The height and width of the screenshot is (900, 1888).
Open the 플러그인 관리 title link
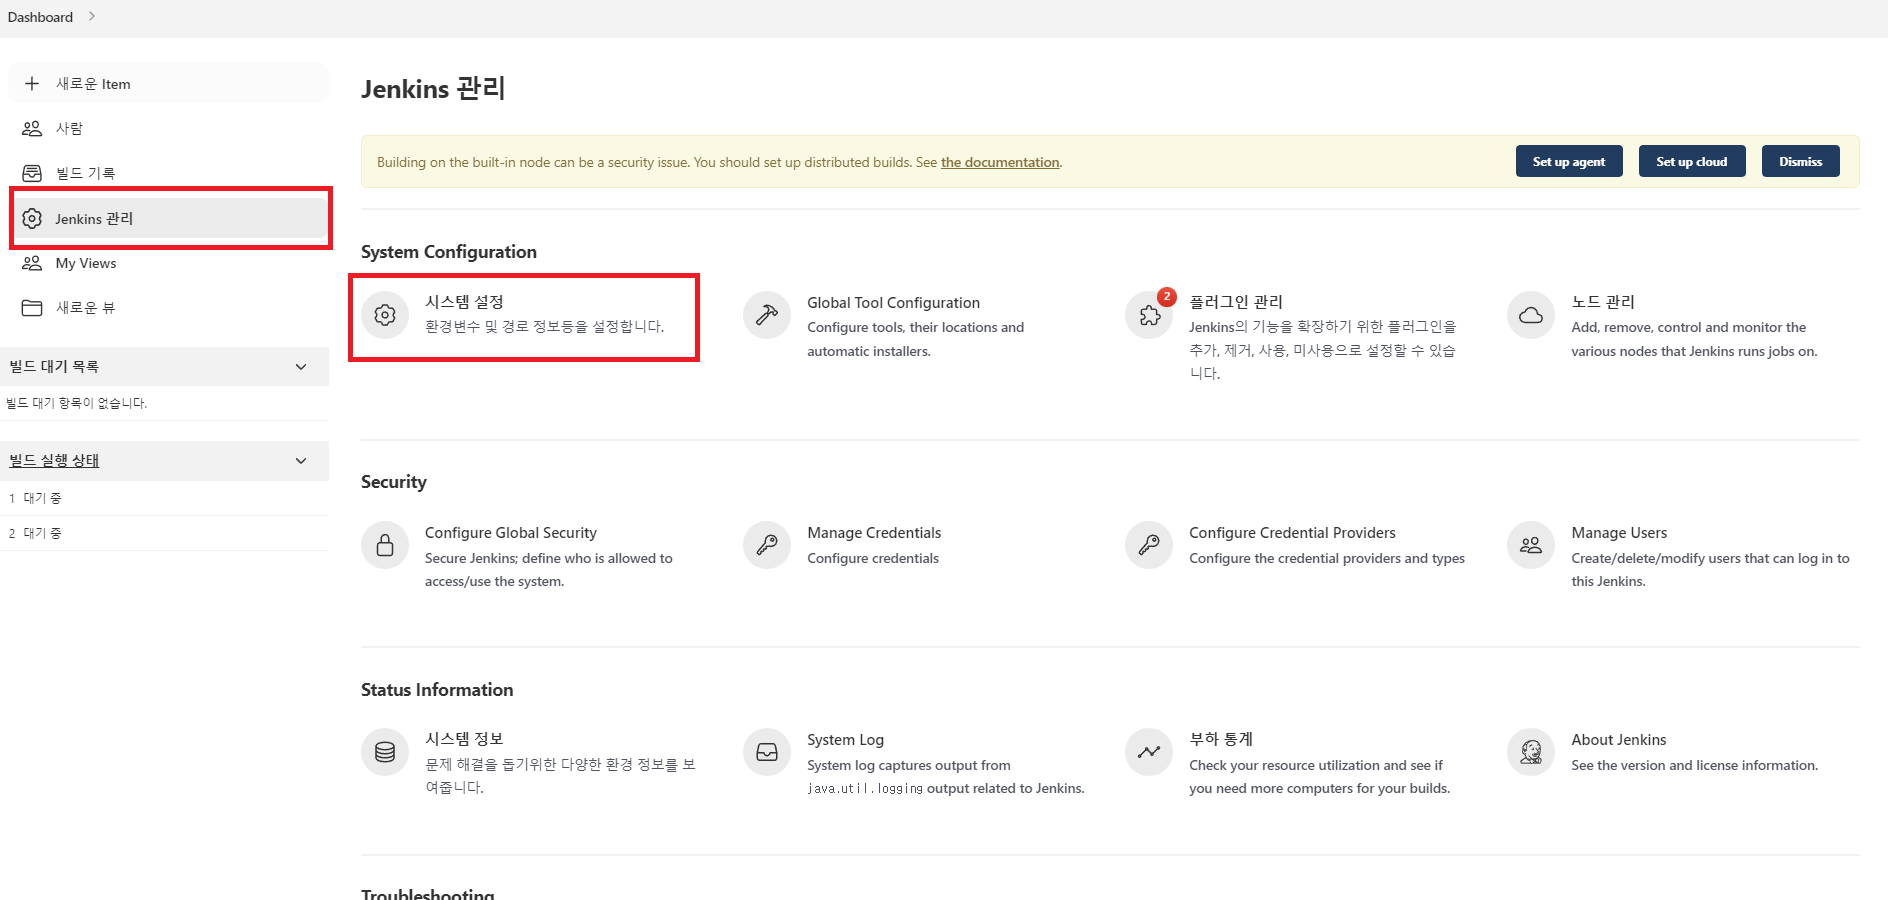click(x=1235, y=302)
